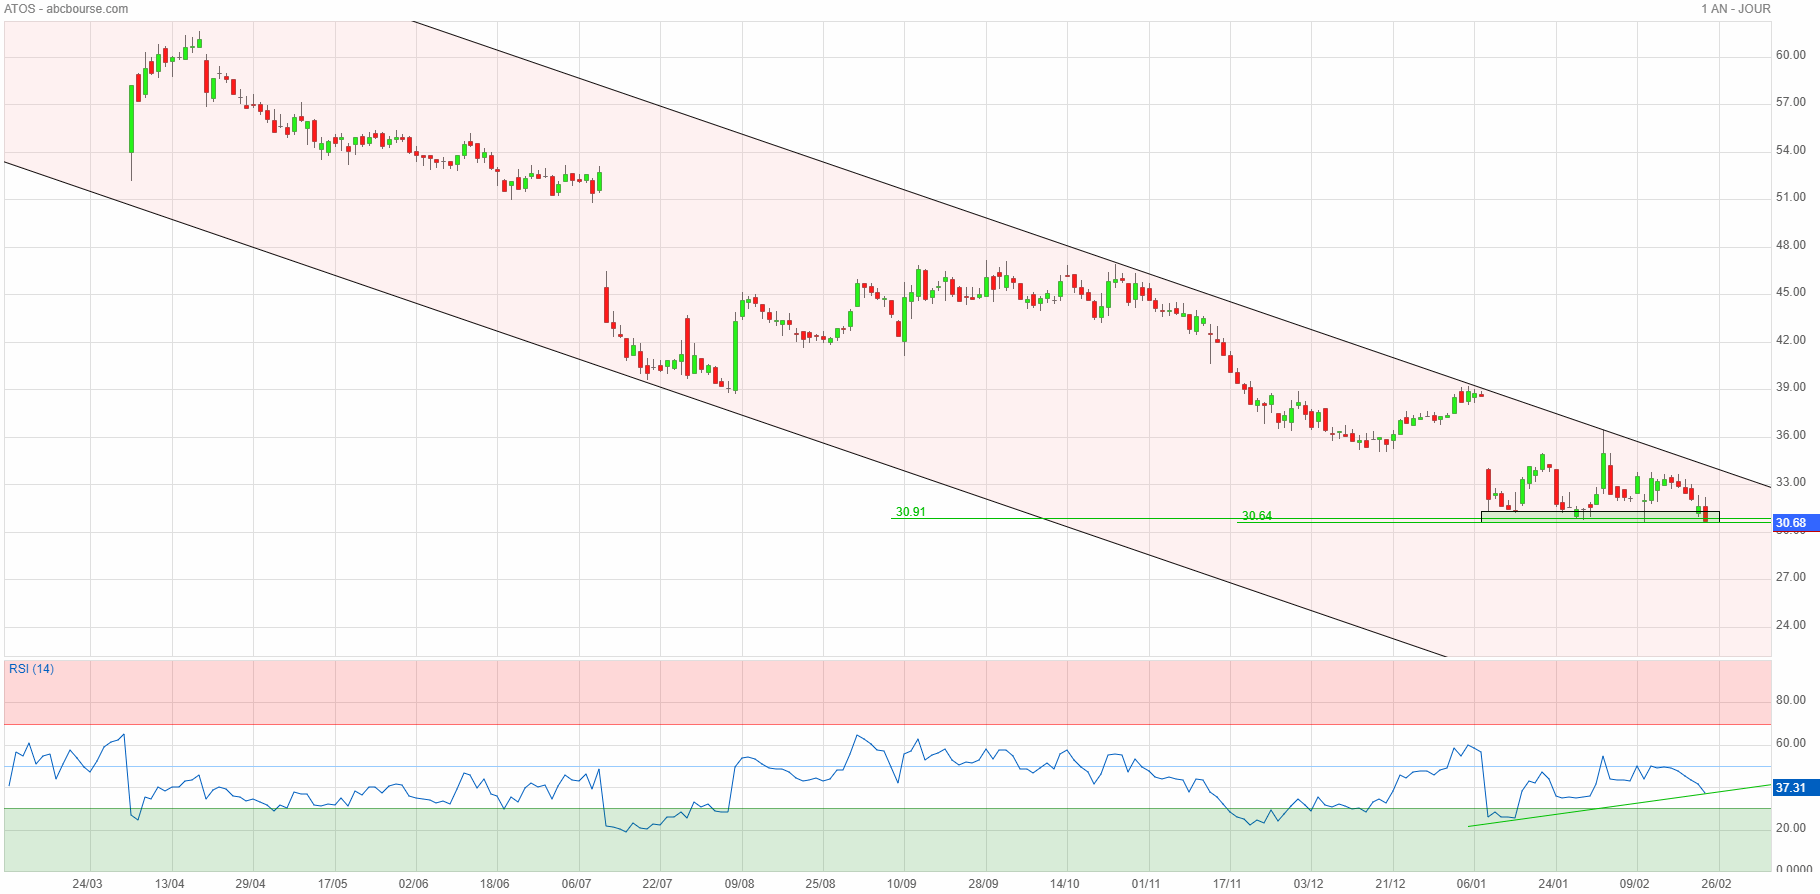Screen dimensions: 1820x894
Task: Click the 27.00 price axis label
Action: click(x=1791, y=577)
